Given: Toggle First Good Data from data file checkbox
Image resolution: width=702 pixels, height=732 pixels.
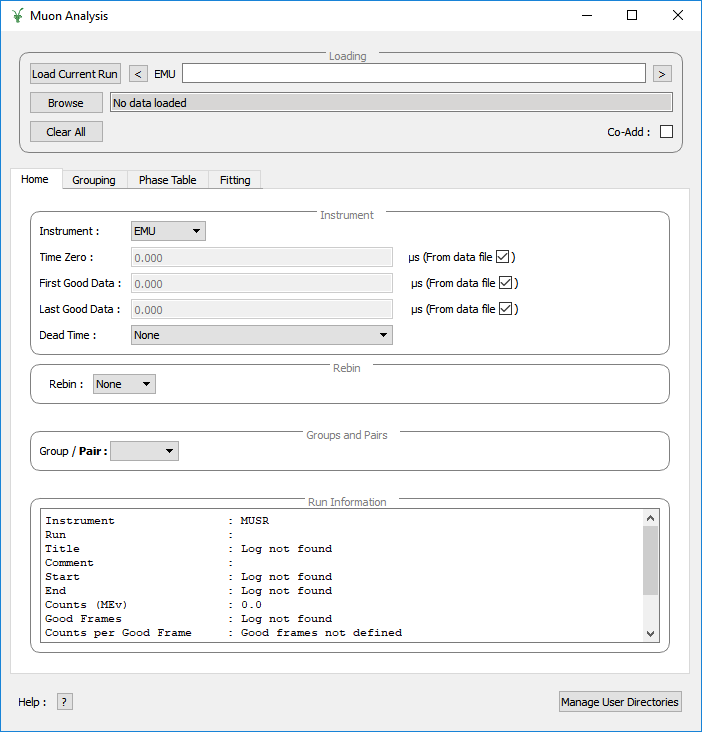Looking at the screenshot, I should pos(506,283).
